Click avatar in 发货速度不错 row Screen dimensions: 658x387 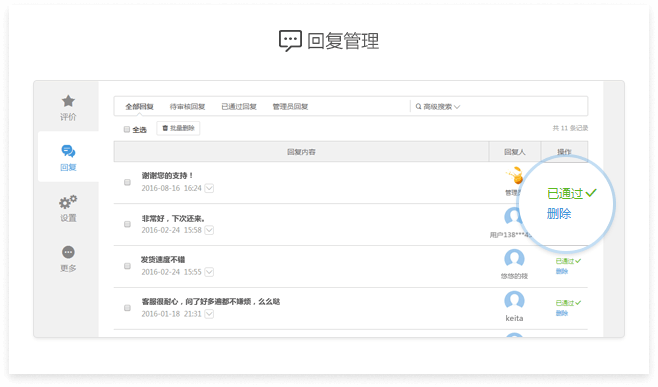point(514,258)
